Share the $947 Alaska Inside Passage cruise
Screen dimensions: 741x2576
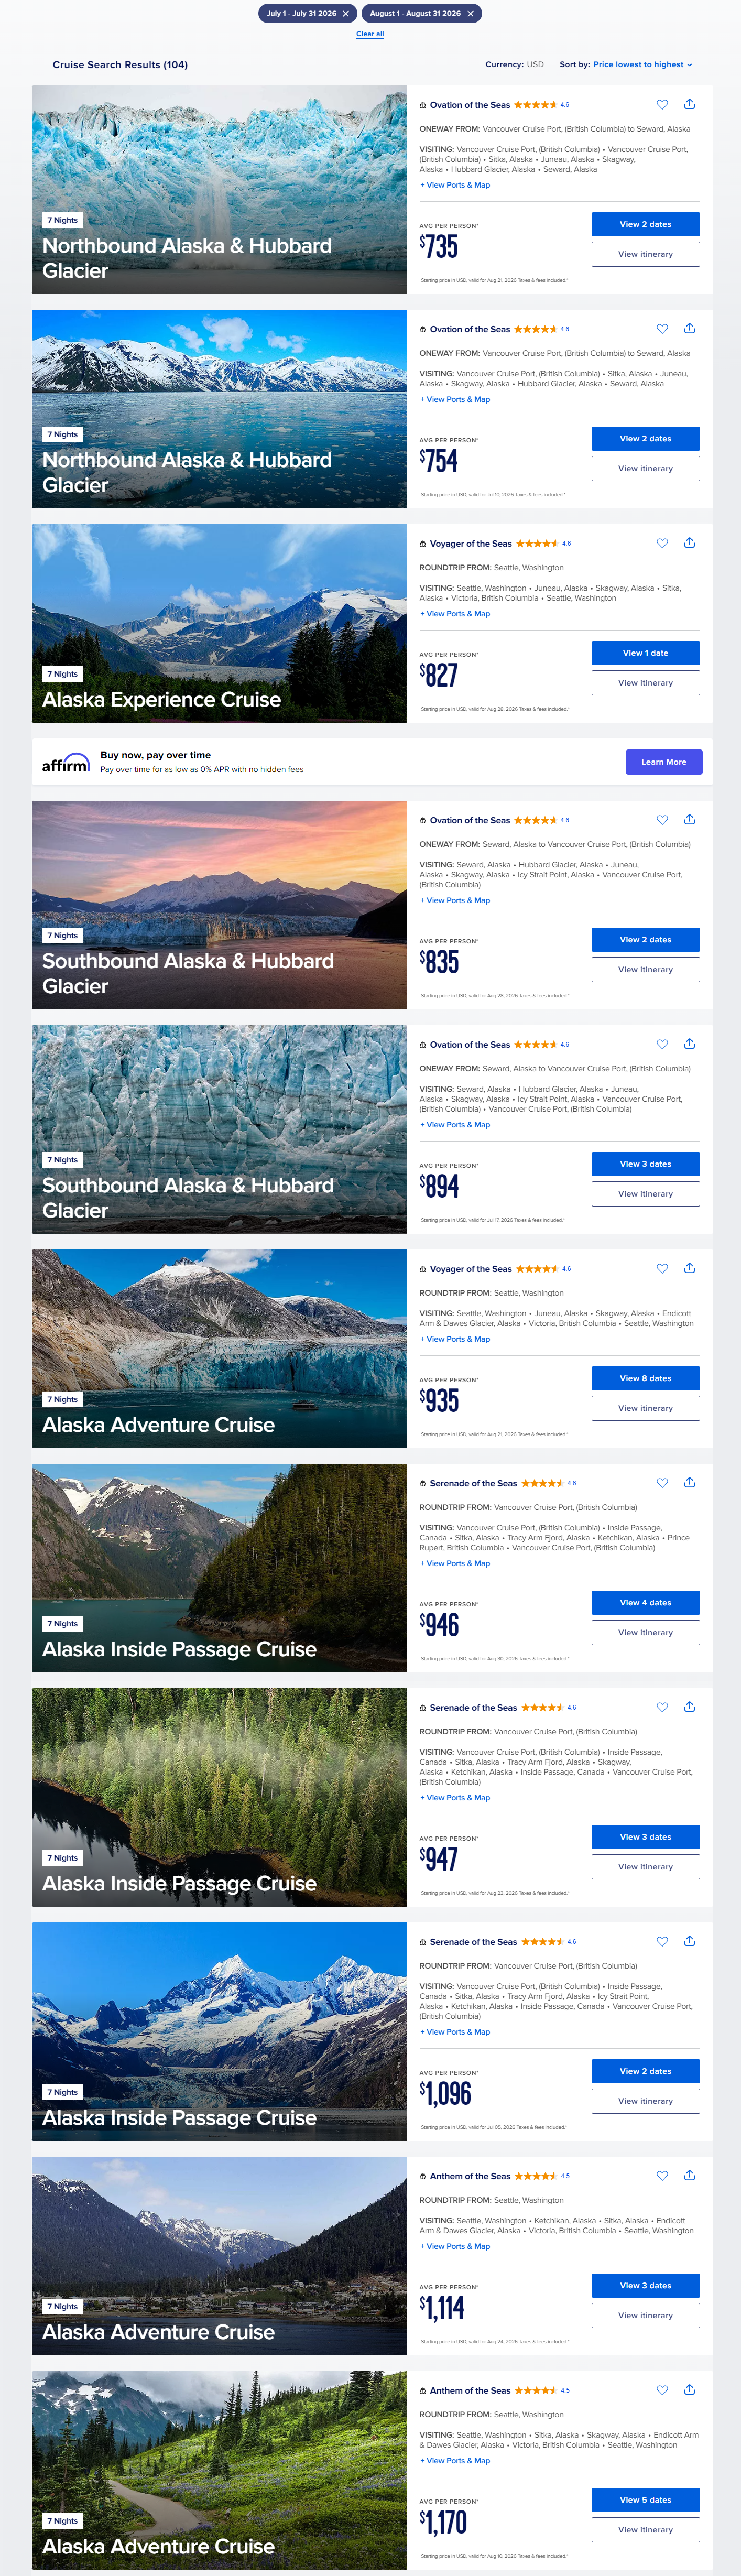689,1707
